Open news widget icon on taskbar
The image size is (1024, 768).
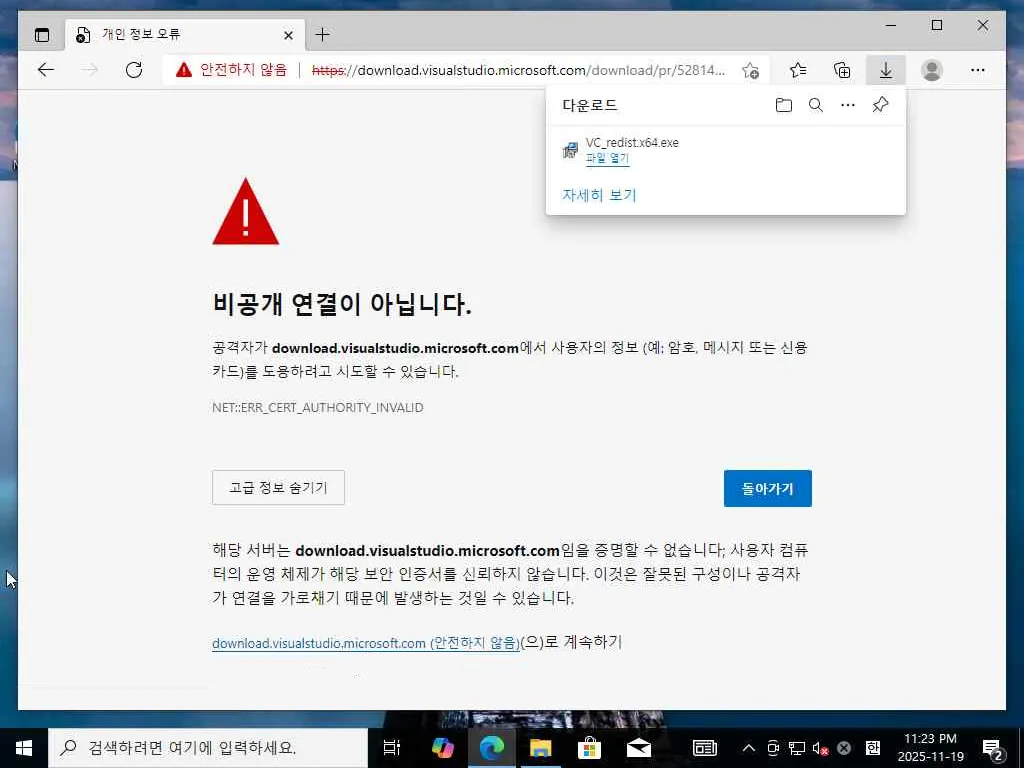[x=705, y=748]
